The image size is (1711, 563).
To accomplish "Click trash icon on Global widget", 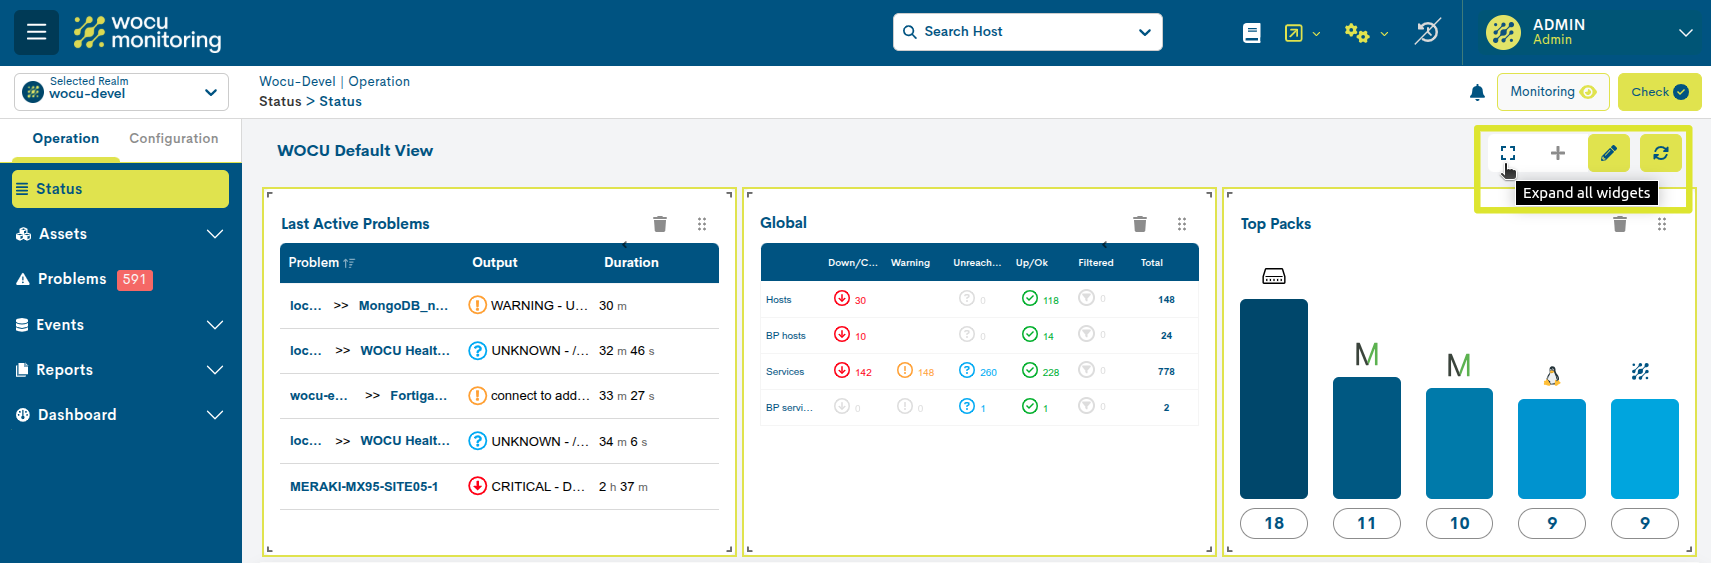I will (x=1139, y=224).
